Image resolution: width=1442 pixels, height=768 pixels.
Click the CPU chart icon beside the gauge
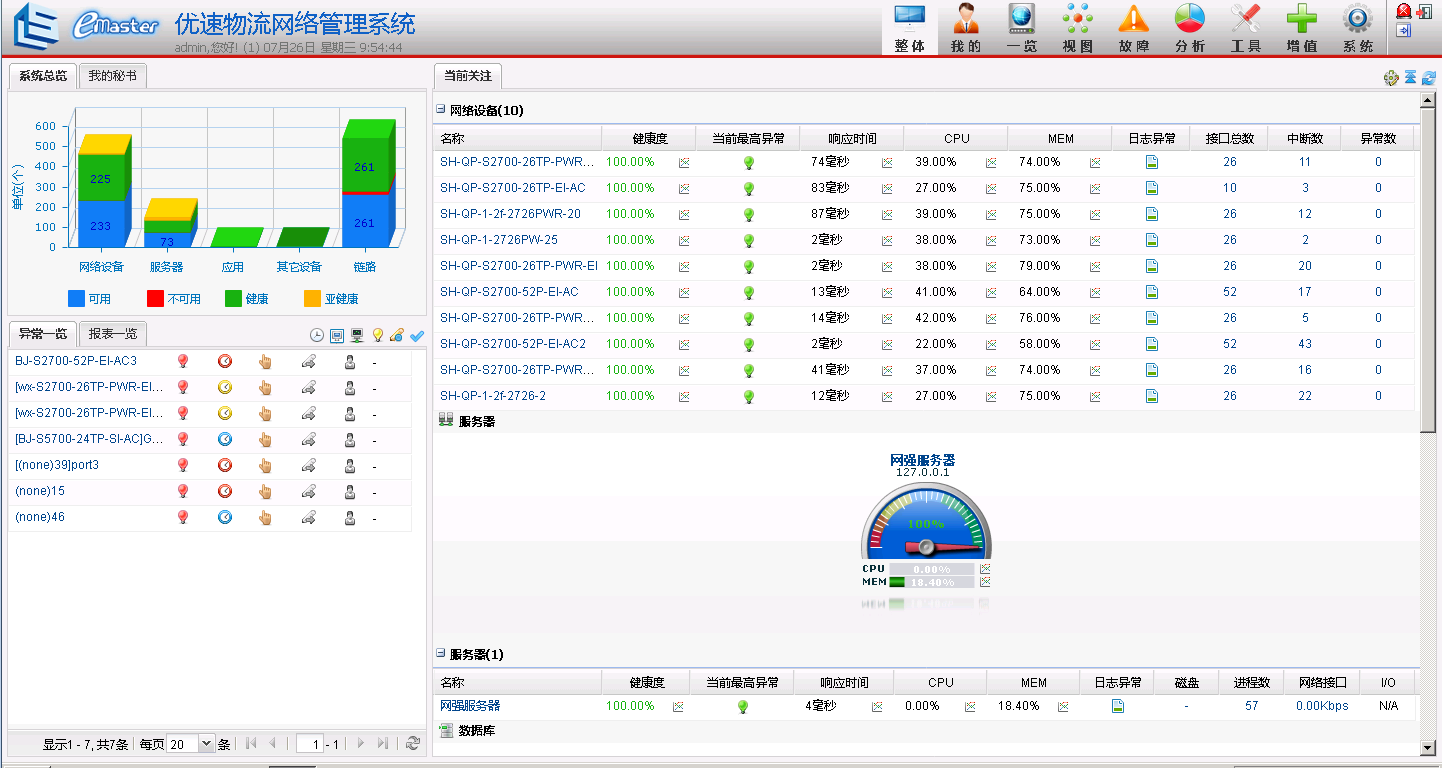(x=985, y=569)
